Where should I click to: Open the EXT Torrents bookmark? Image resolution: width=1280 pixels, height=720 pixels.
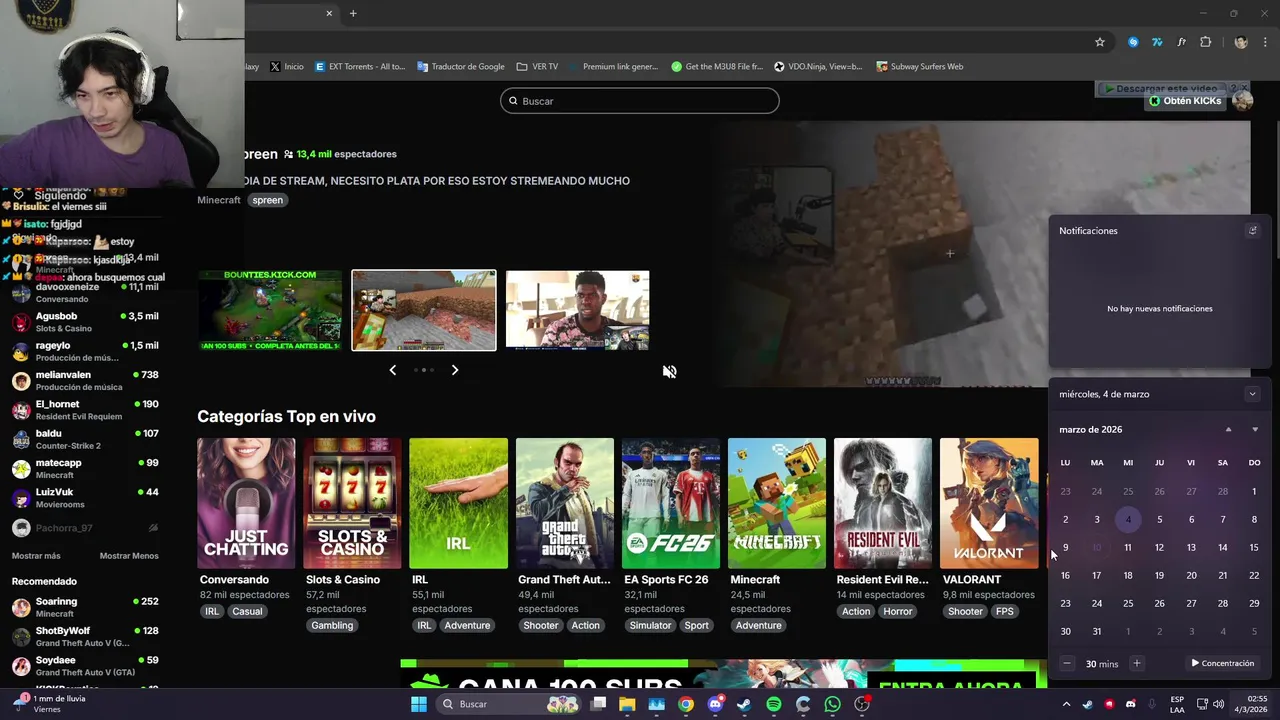coord(360,66)
